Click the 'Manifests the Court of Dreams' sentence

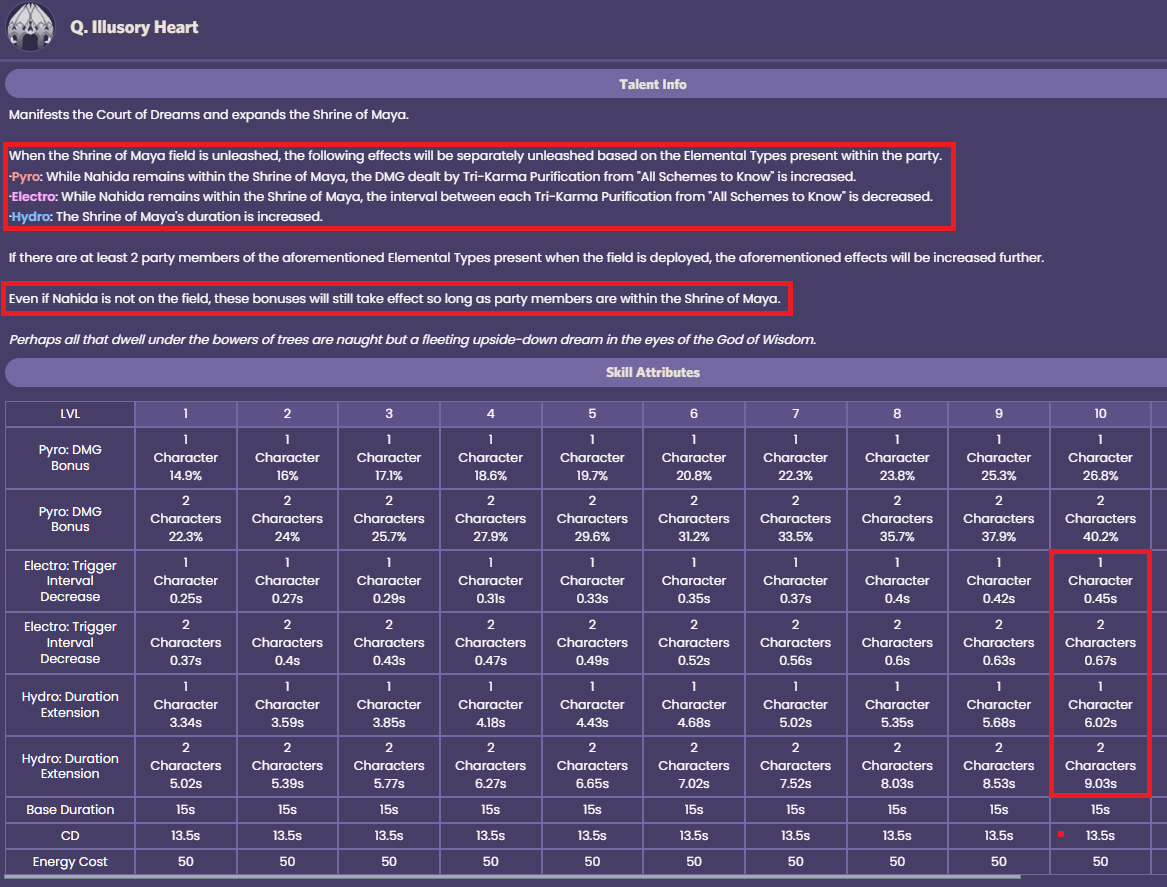(x=208, y=115)
